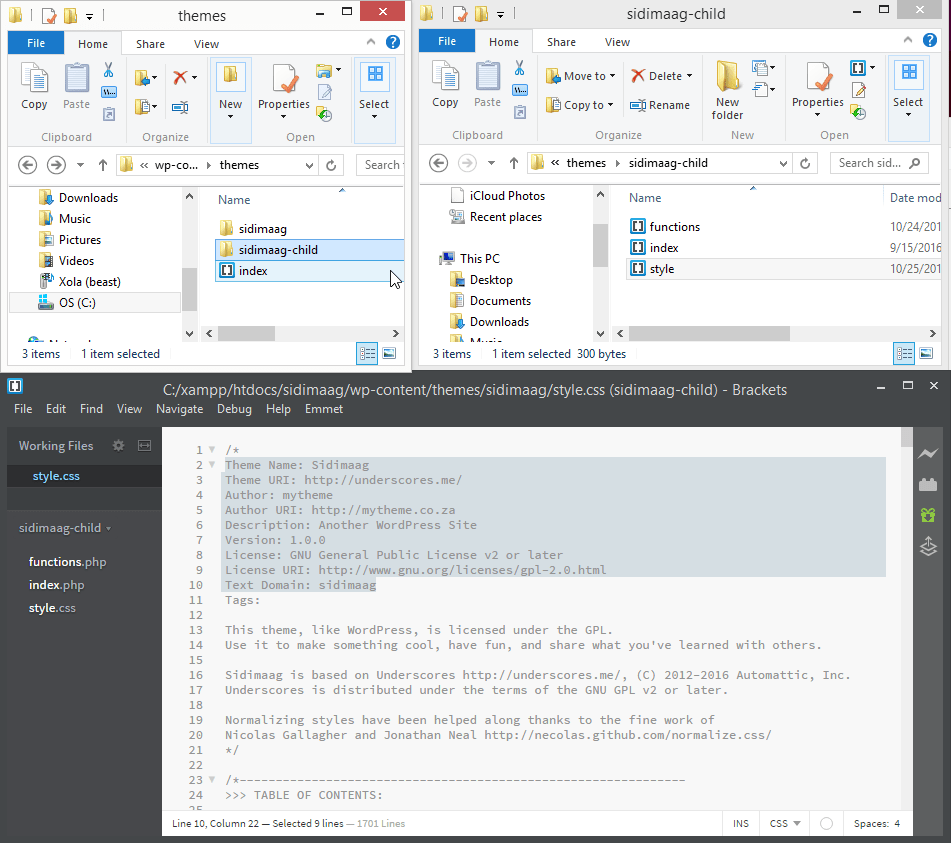
Task: Click the layers icon in Brackets right sidebar
Action: [928, 546]
